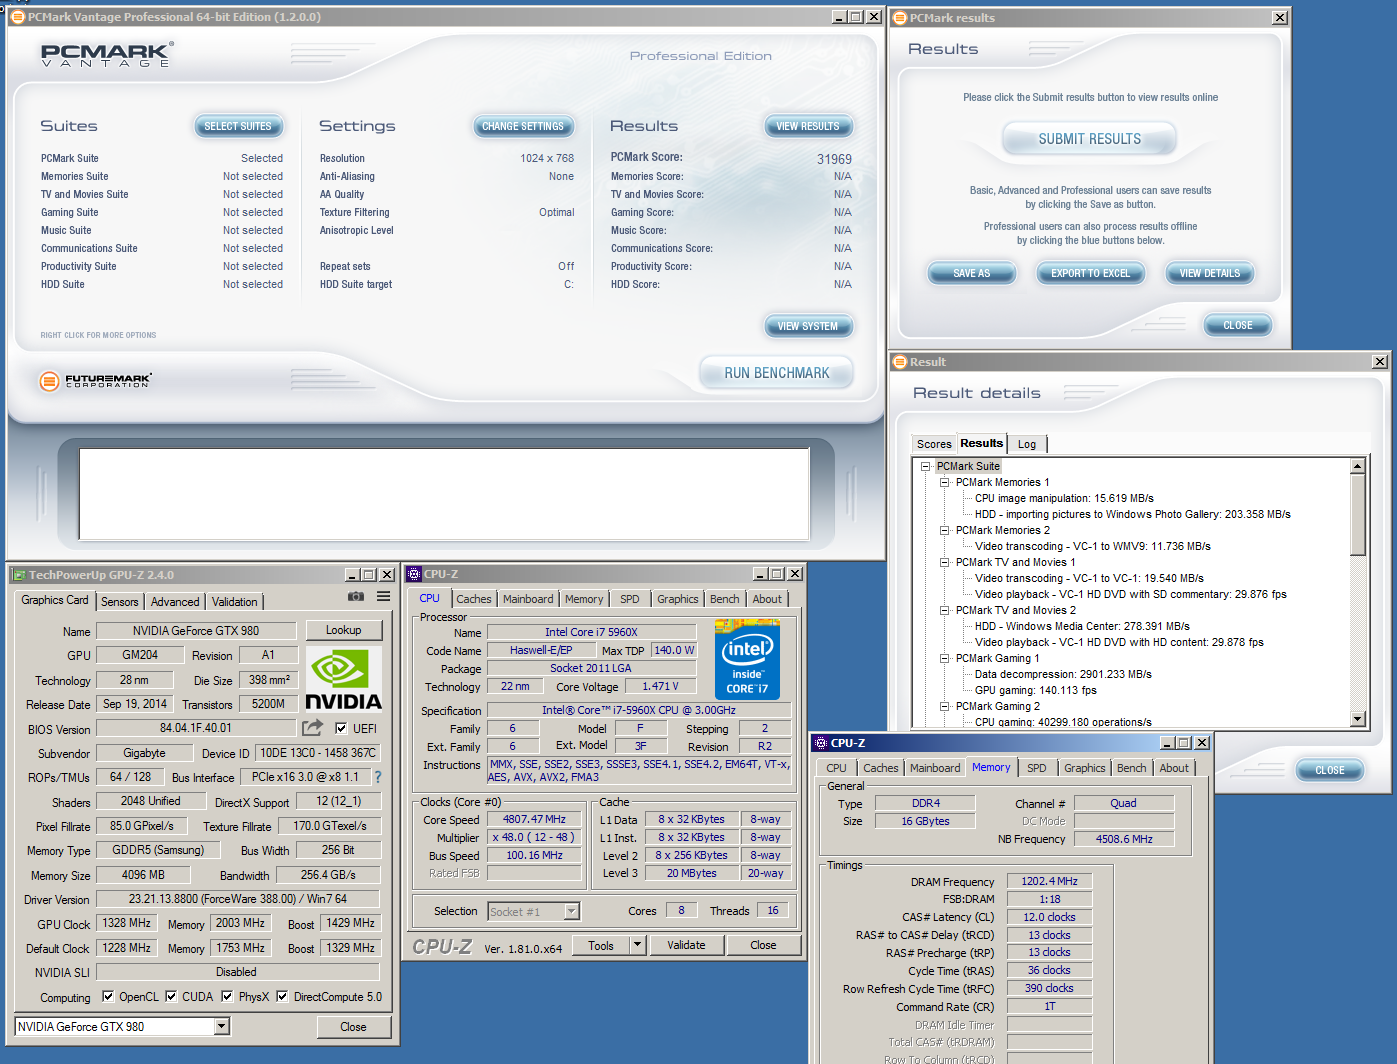Click the PCMark Vantage title bar icon
The width and height of the screenshot is (1397, 1064).
[17, 17]
